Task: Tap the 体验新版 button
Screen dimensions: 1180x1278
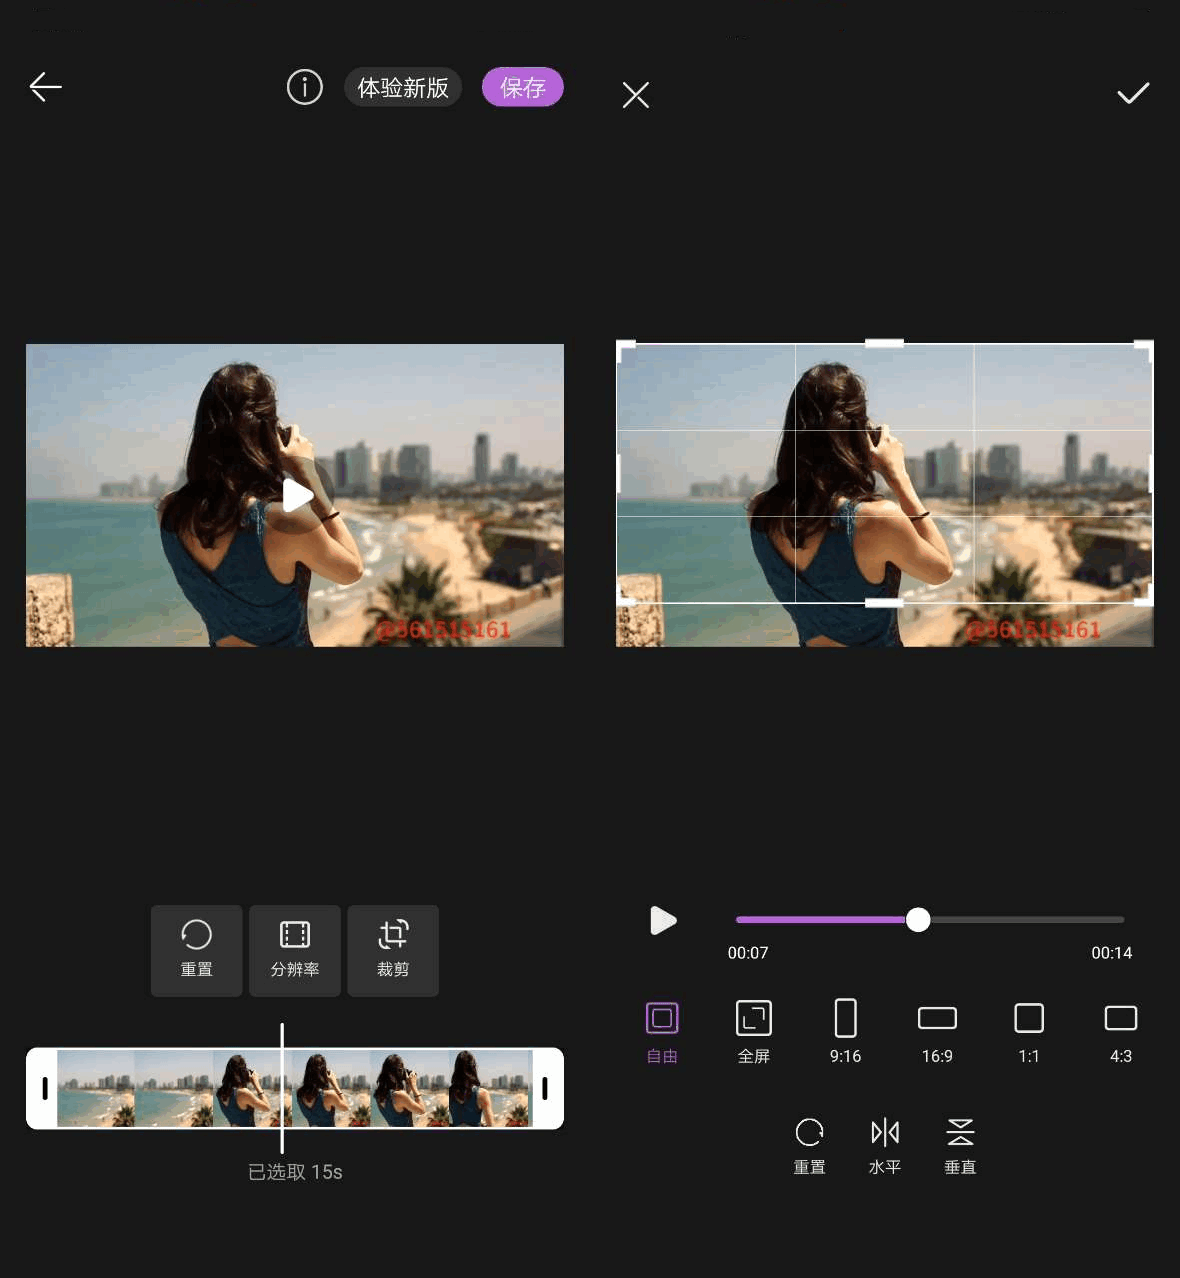Action: (x=403, y=88)
